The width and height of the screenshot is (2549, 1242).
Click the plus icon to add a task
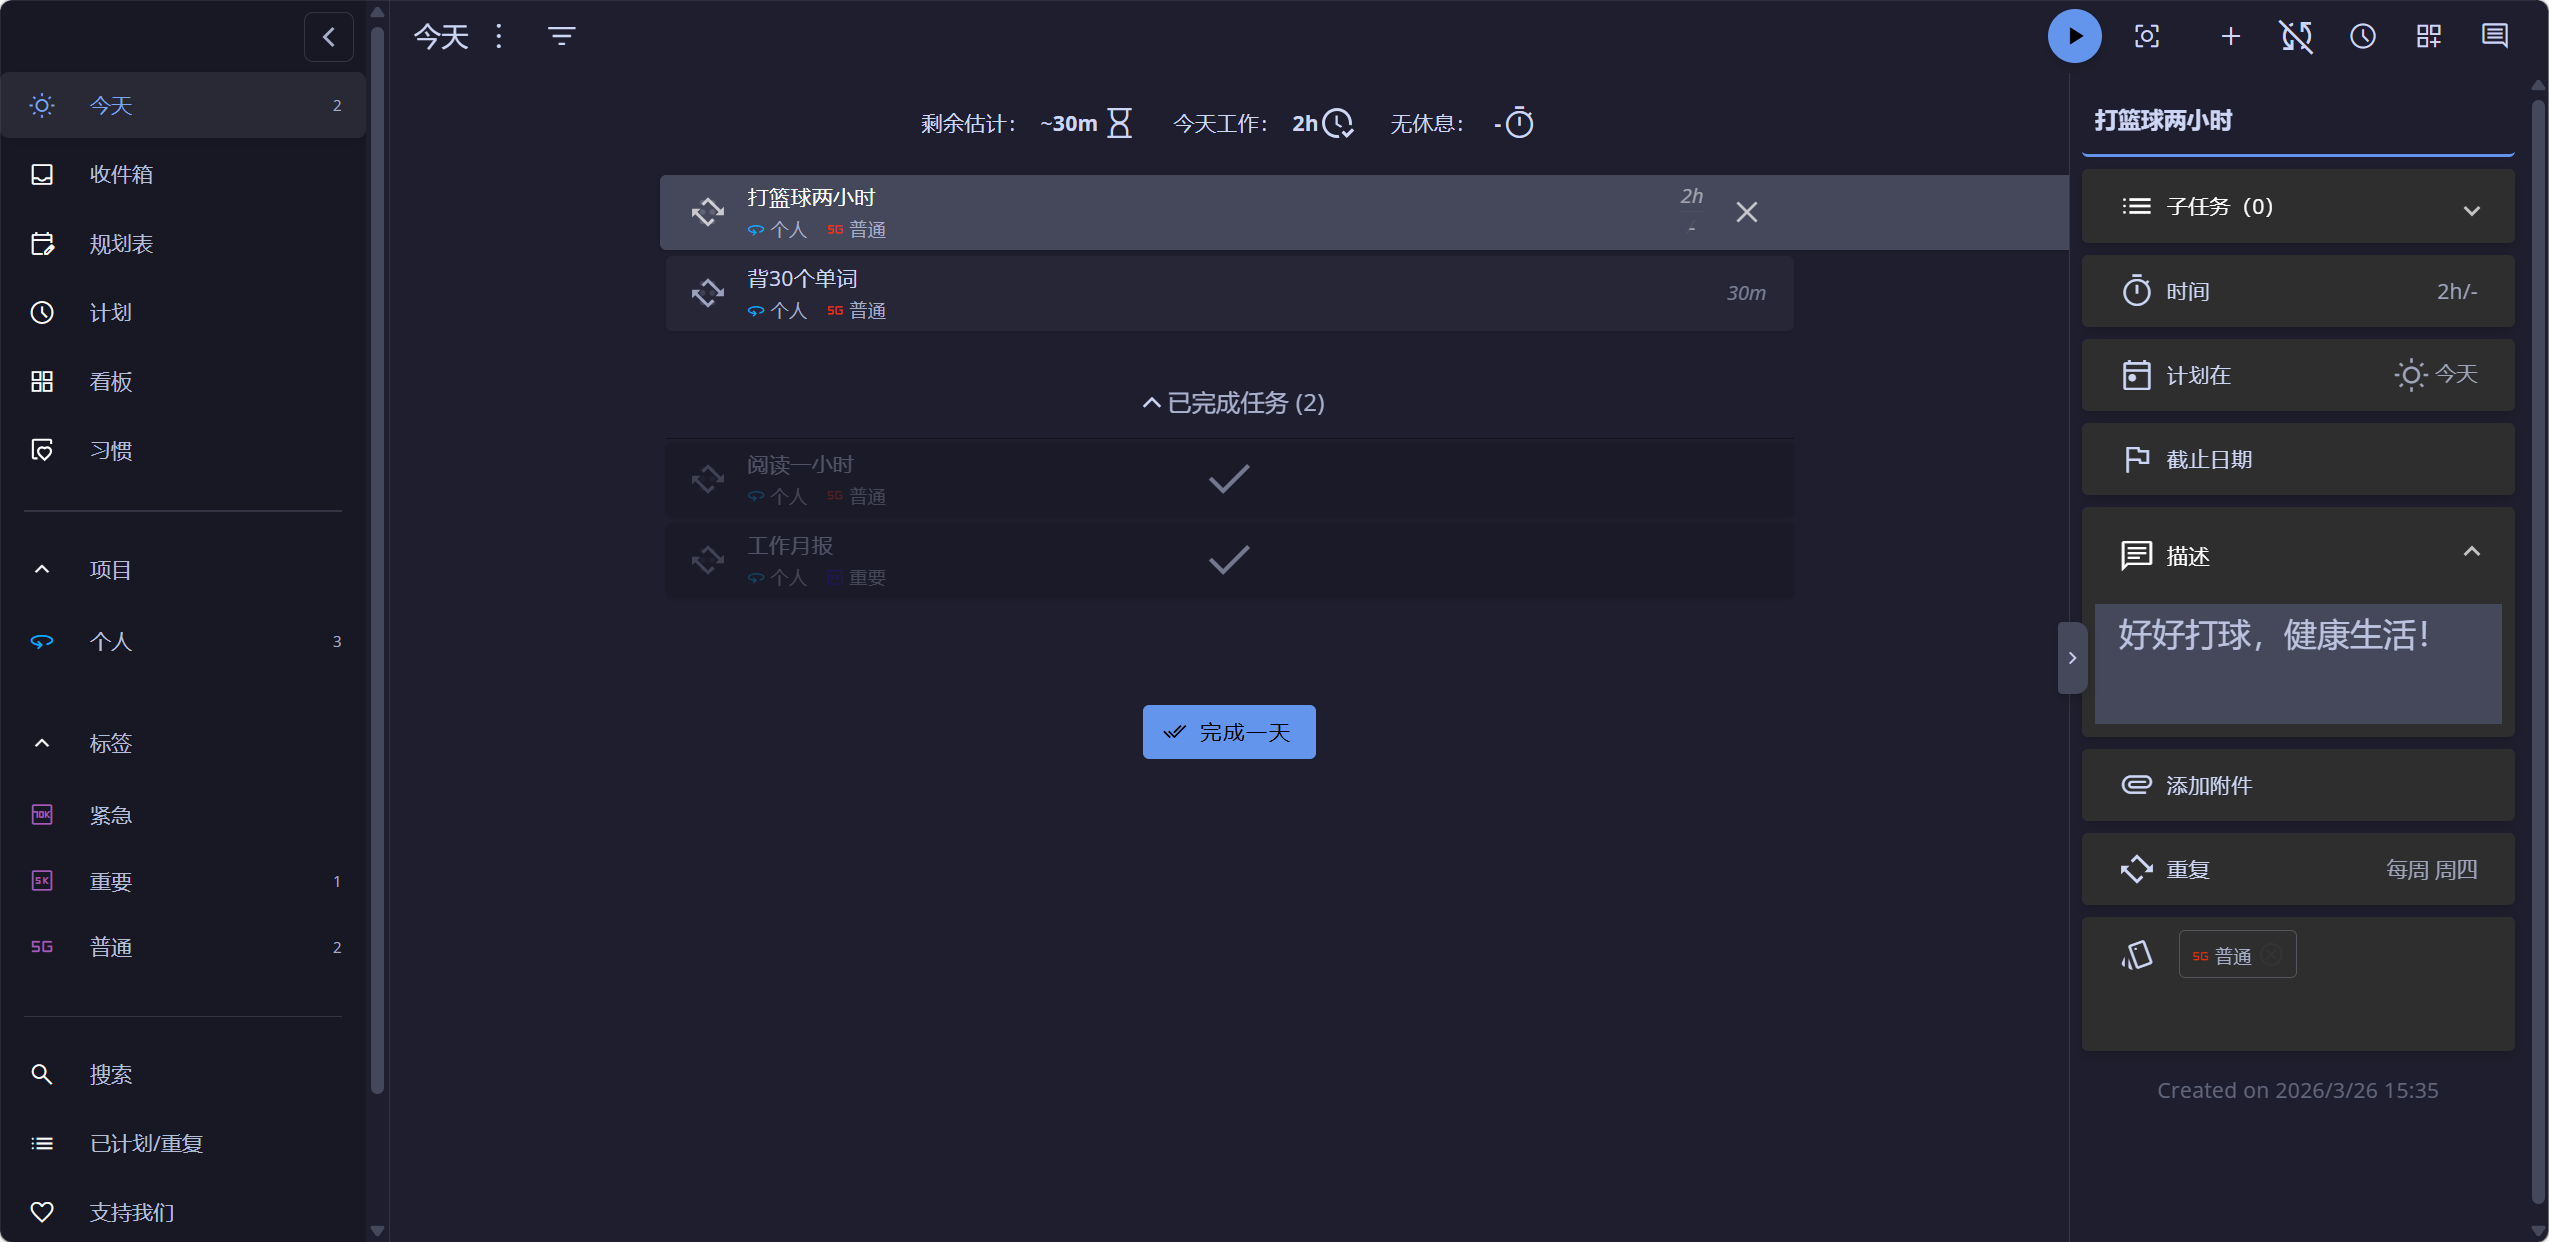[2230, 37]
